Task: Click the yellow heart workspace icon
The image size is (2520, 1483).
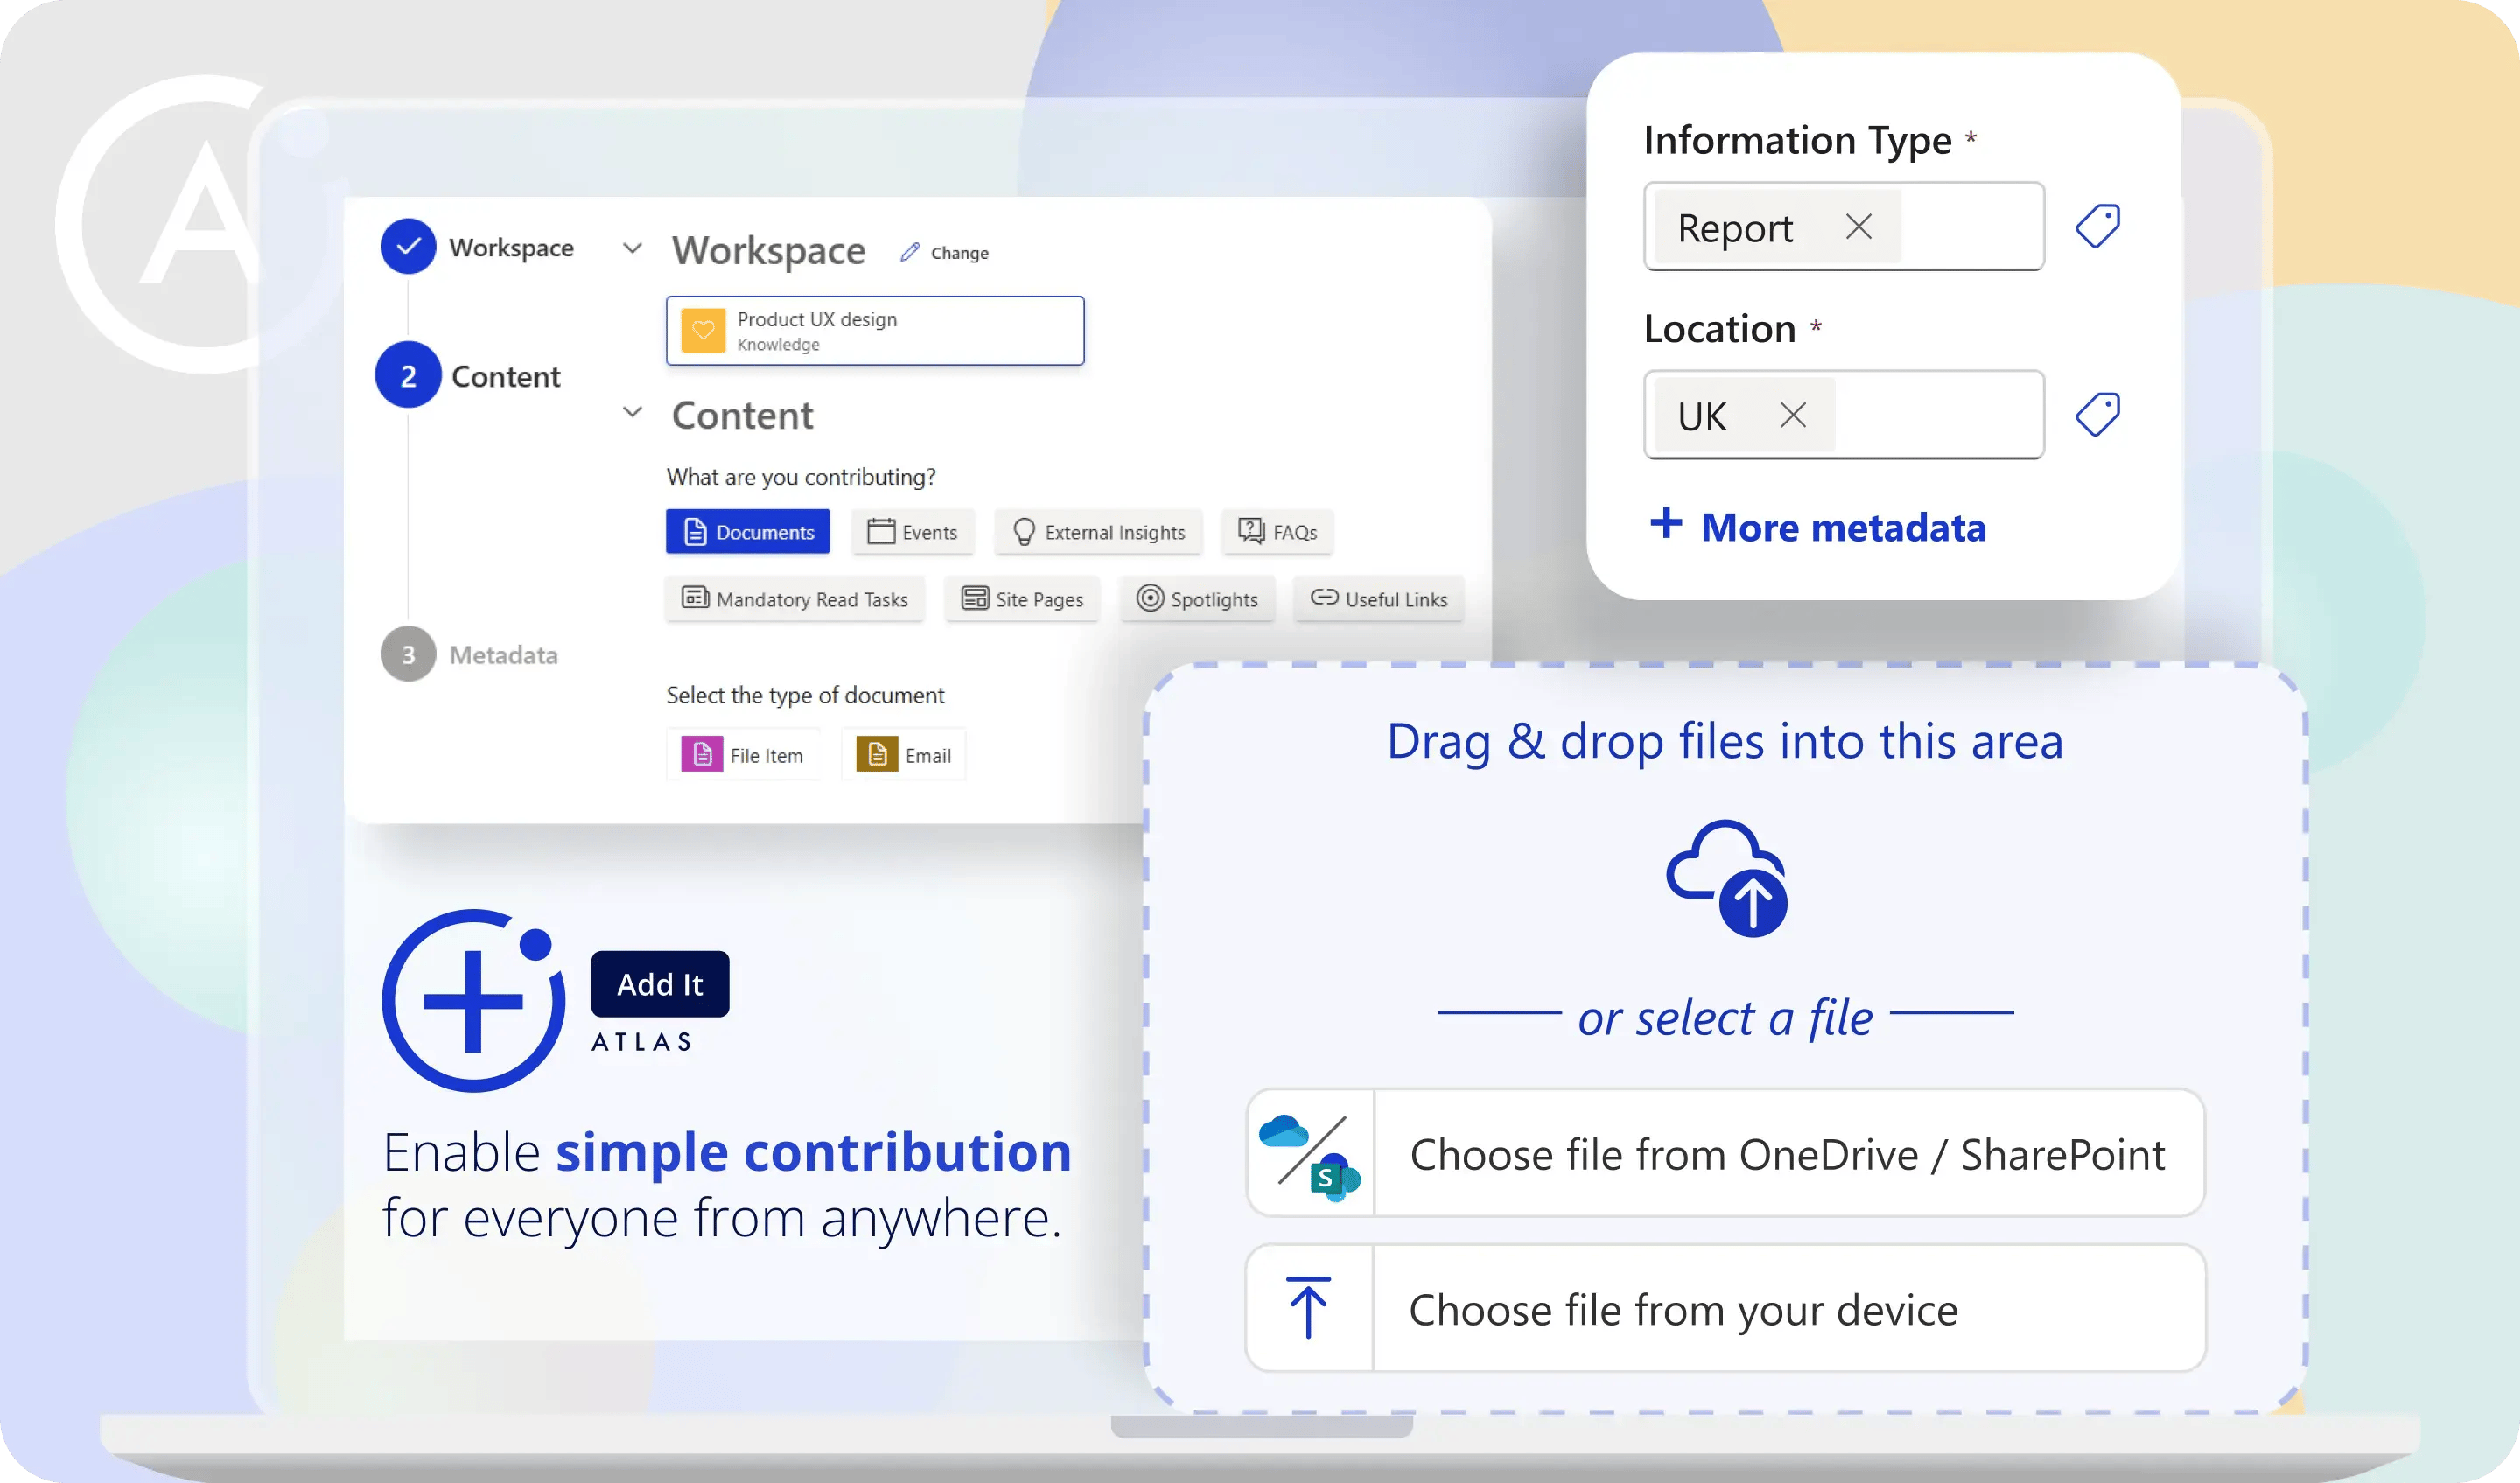Action: pyautogui.click(x=703, y=331)
